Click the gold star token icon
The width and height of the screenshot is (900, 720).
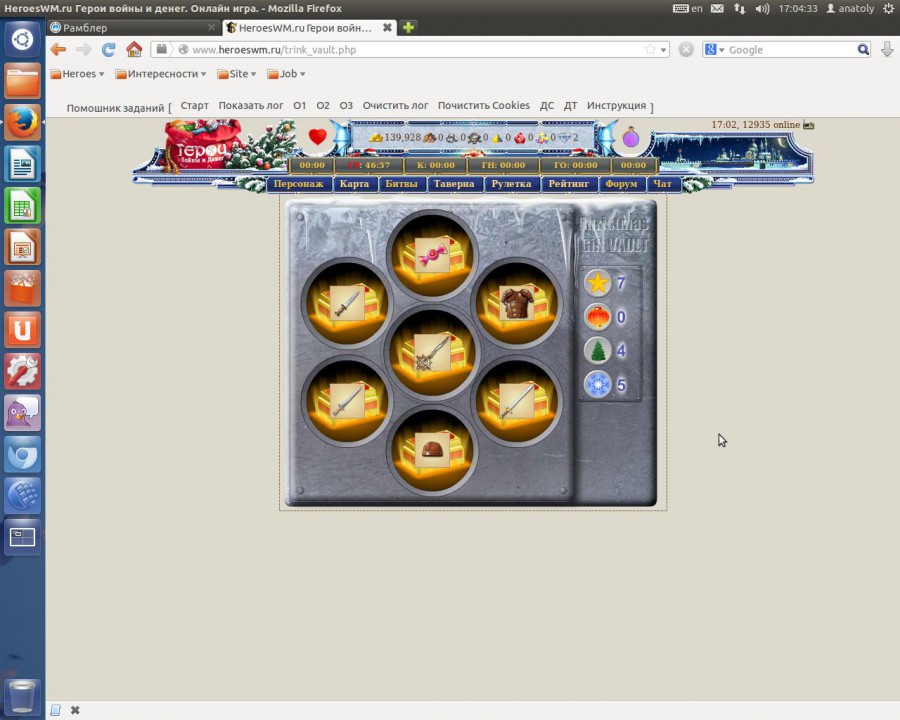pyautogui.click(x=597, y=284)
